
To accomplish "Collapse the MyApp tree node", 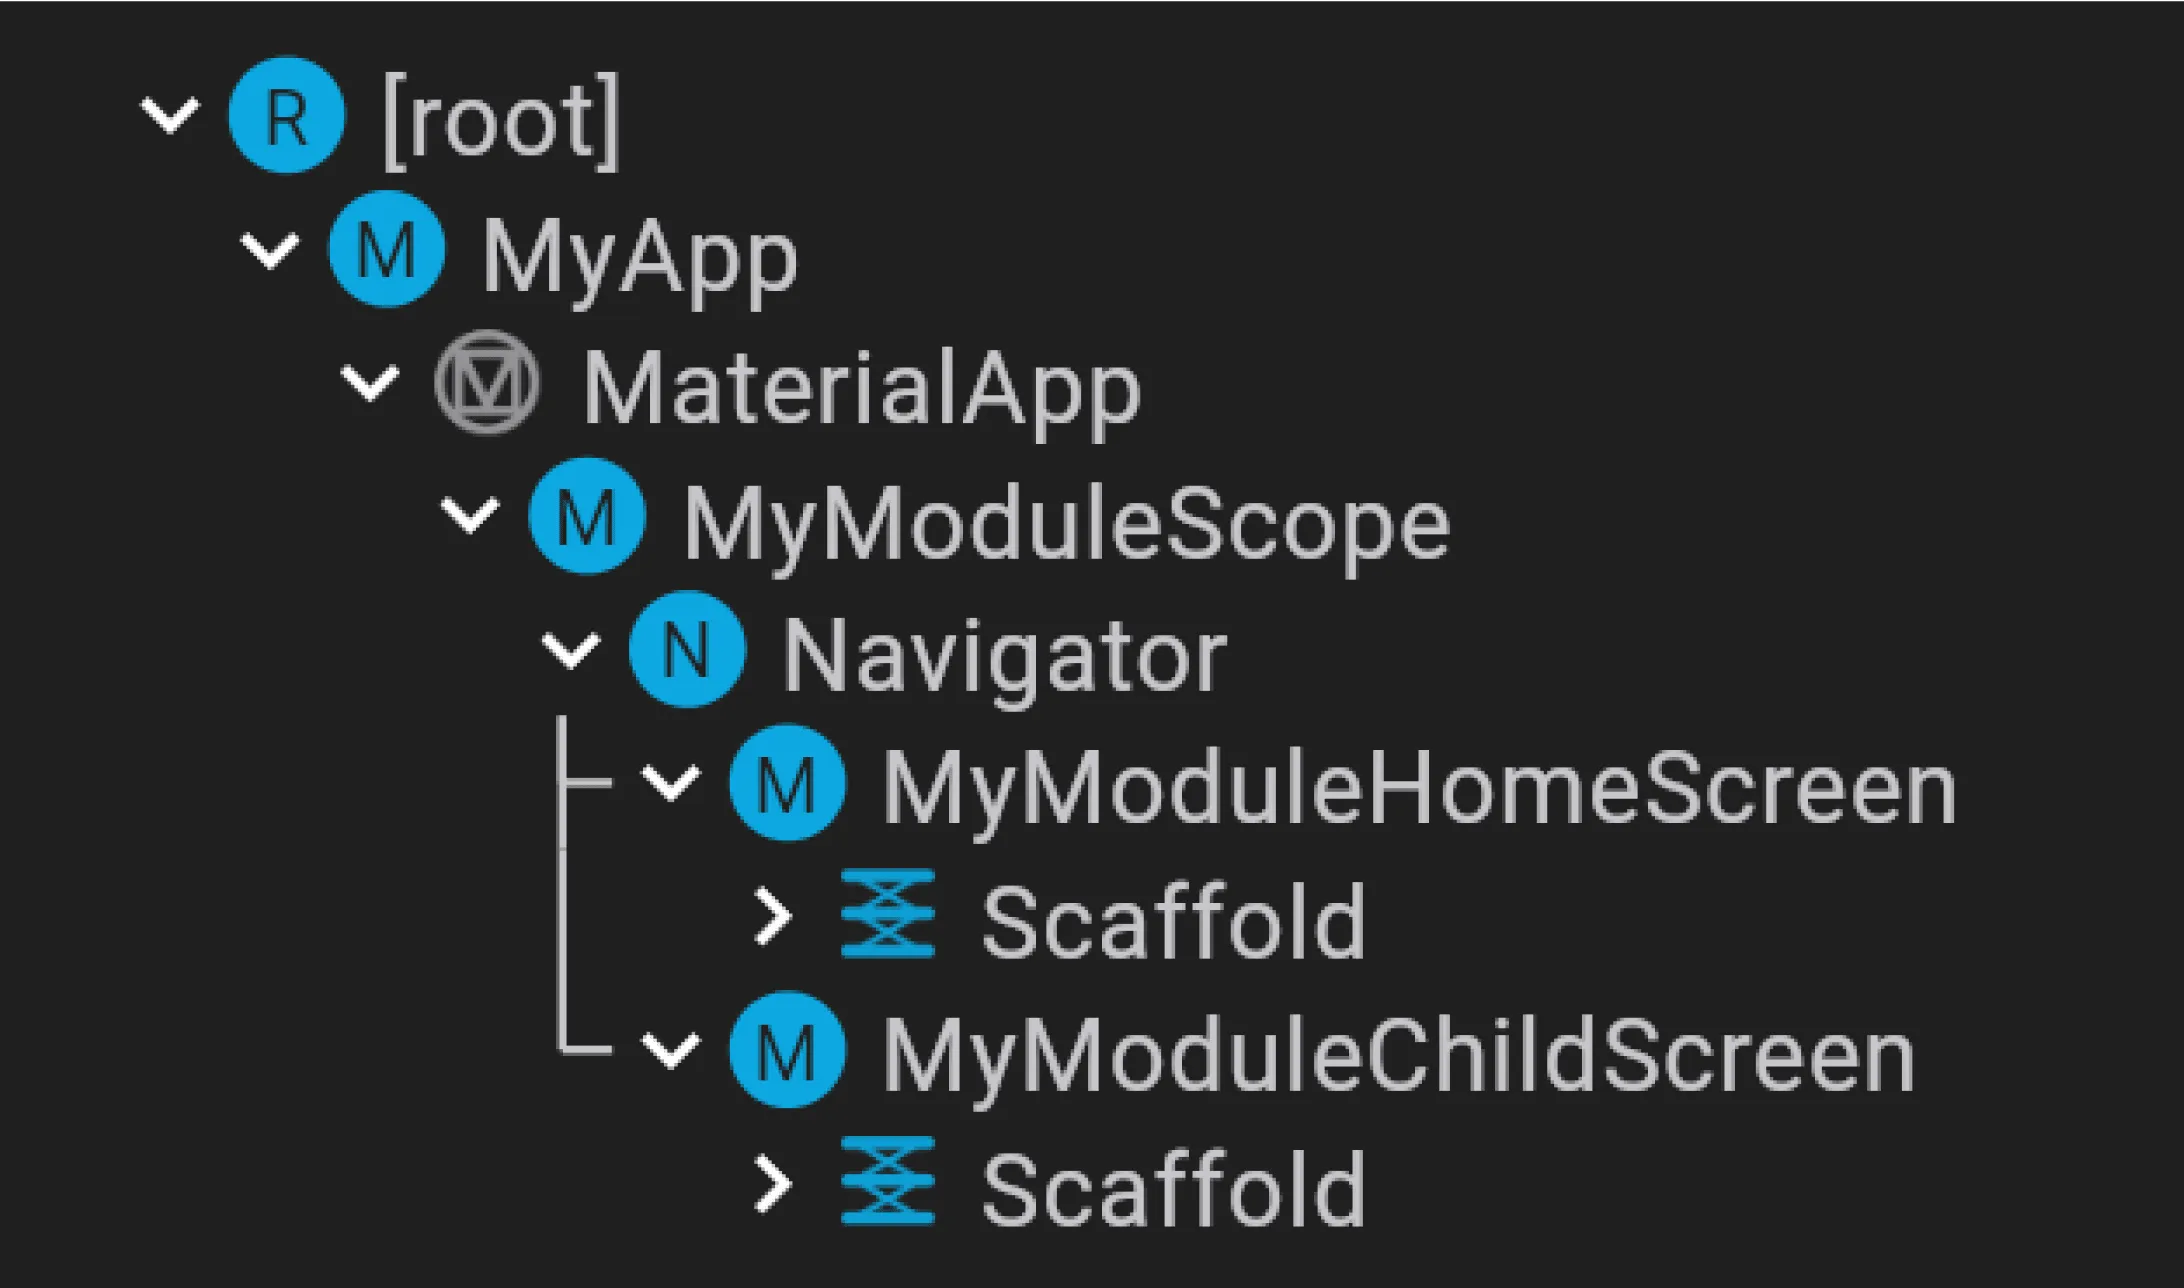I will pos(270,250).
